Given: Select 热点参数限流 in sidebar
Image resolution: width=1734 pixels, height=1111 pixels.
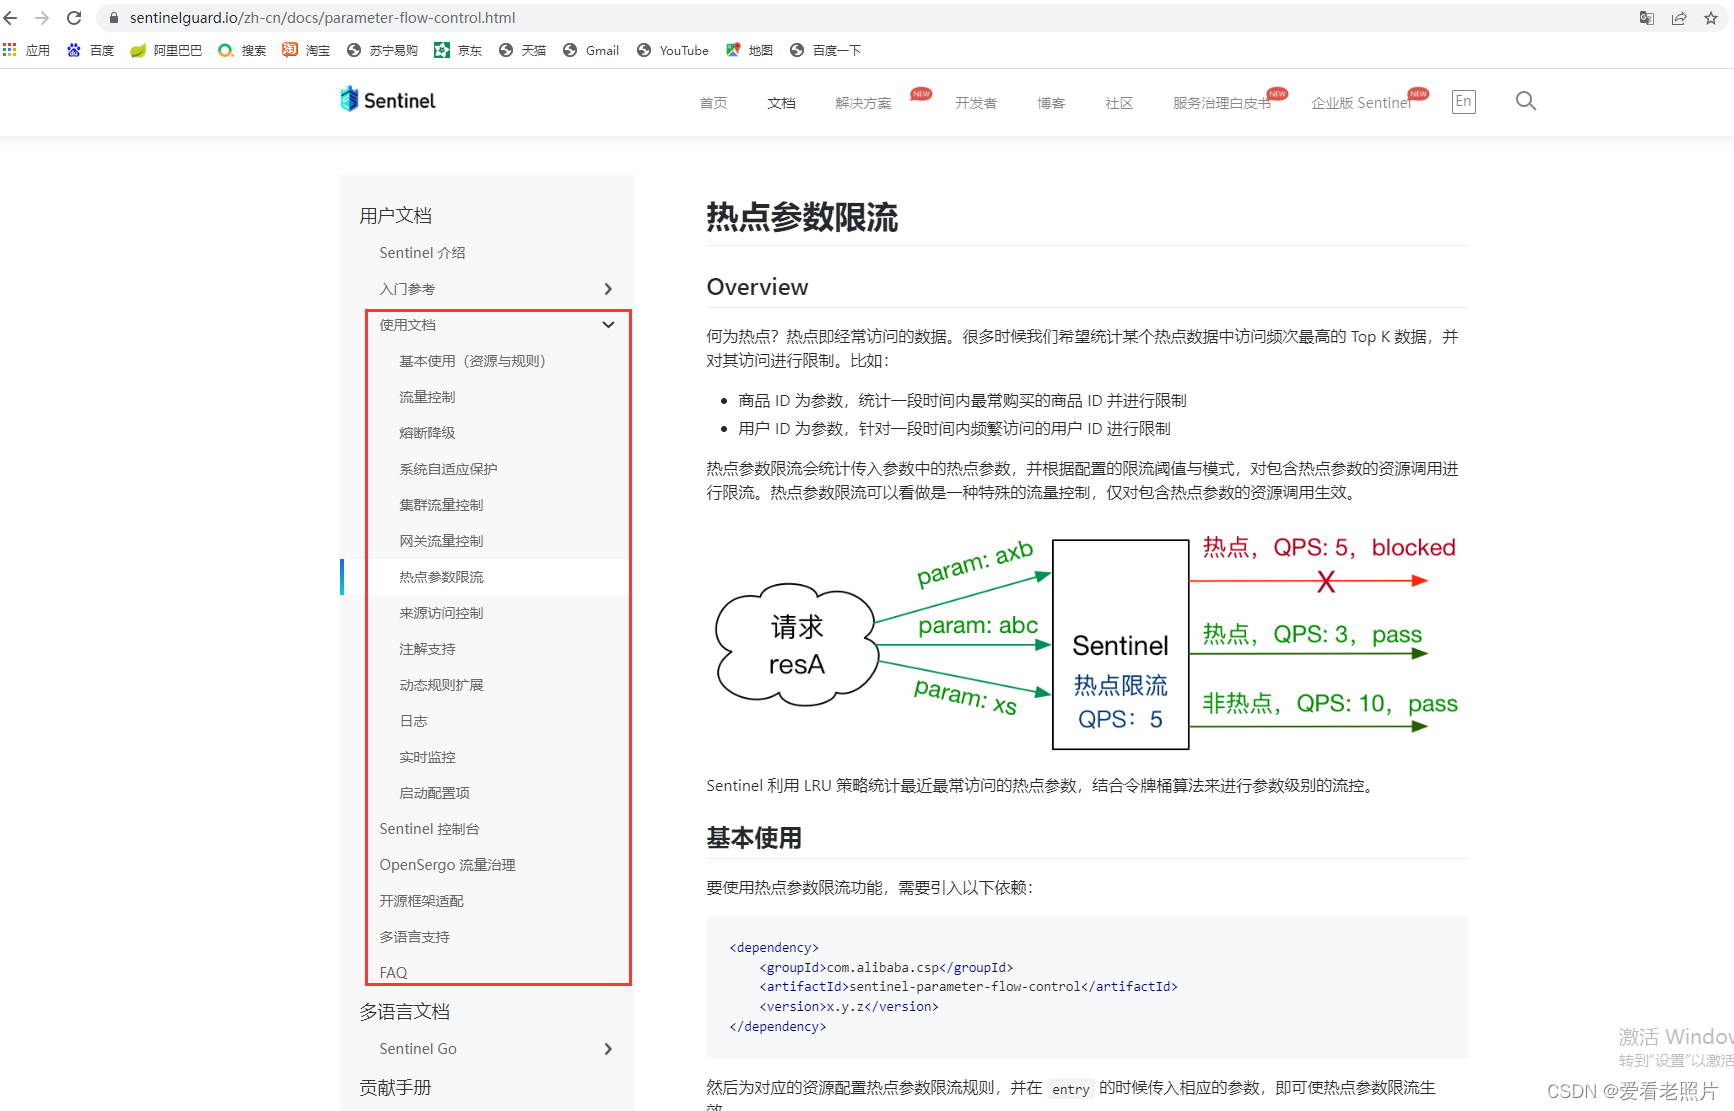Looking at the screenshot, I should 441,577.
